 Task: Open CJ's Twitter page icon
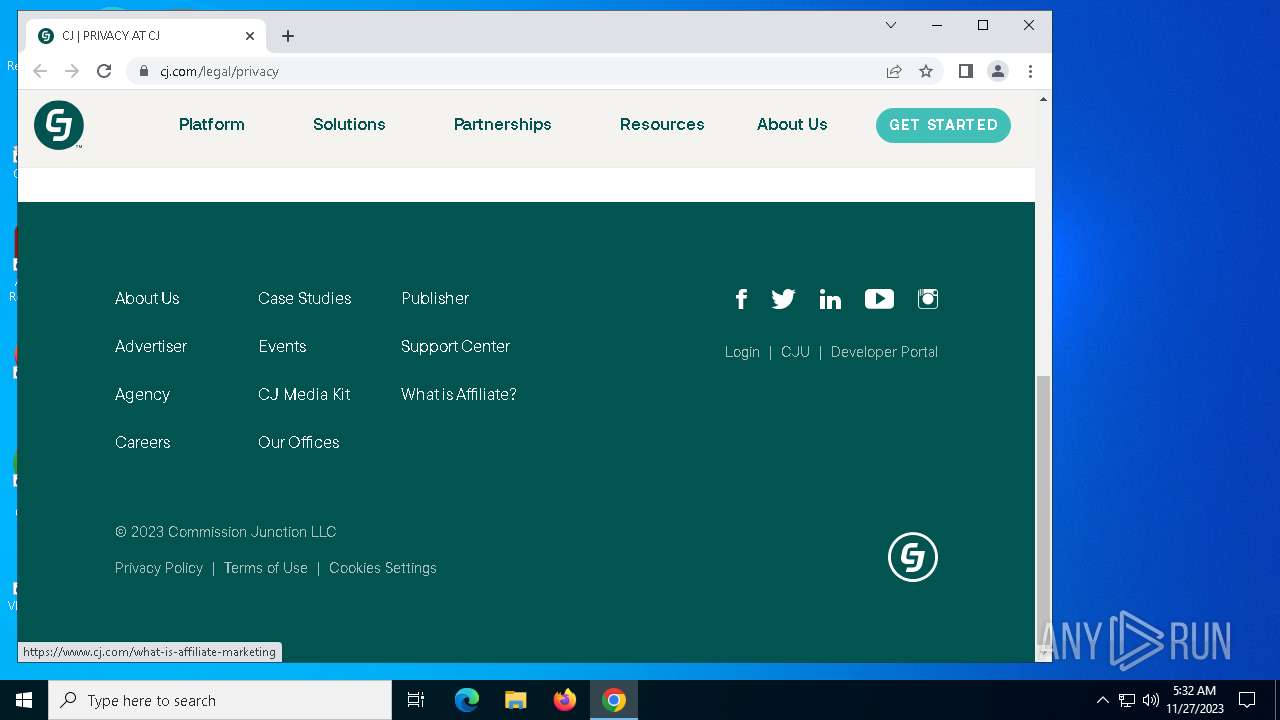tap(783, 299)
